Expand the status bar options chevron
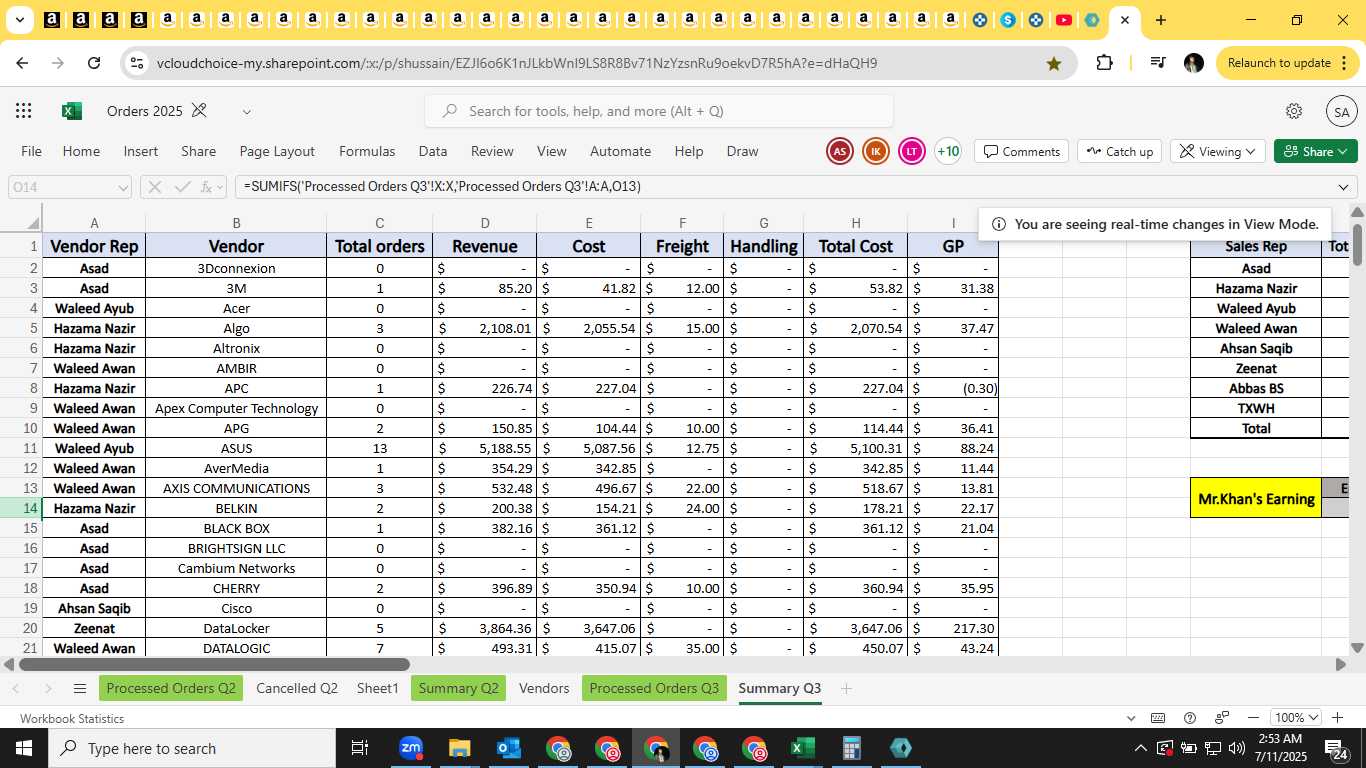The image size is (1366, 768). [1131, 718]
